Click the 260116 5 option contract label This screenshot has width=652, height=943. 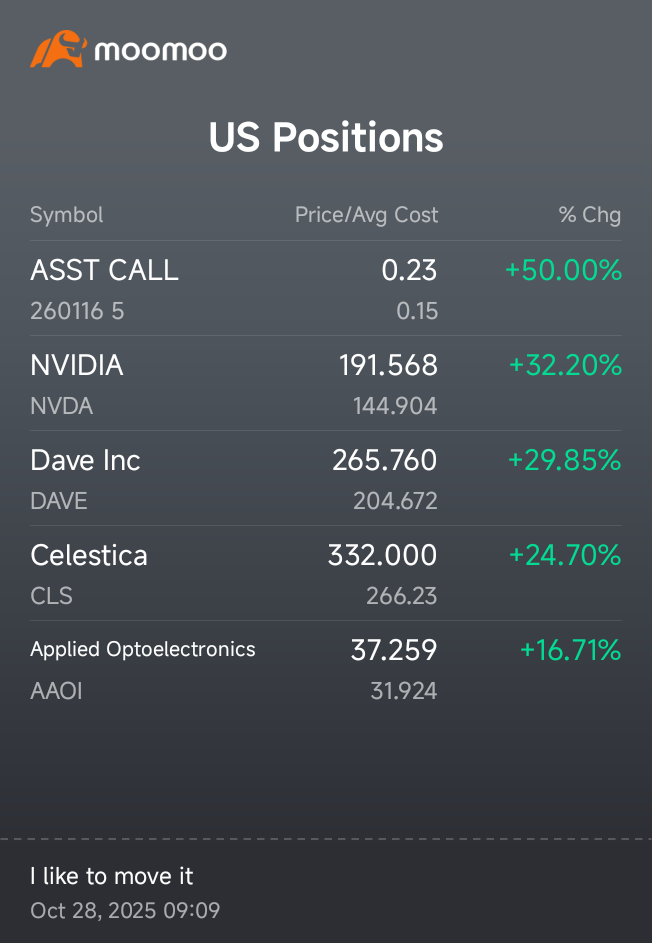pos(77,311)
